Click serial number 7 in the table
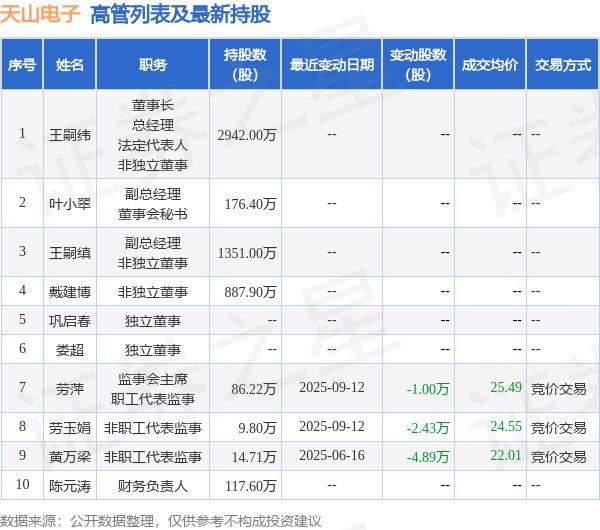The image size is (600, 530). point(22,387)
